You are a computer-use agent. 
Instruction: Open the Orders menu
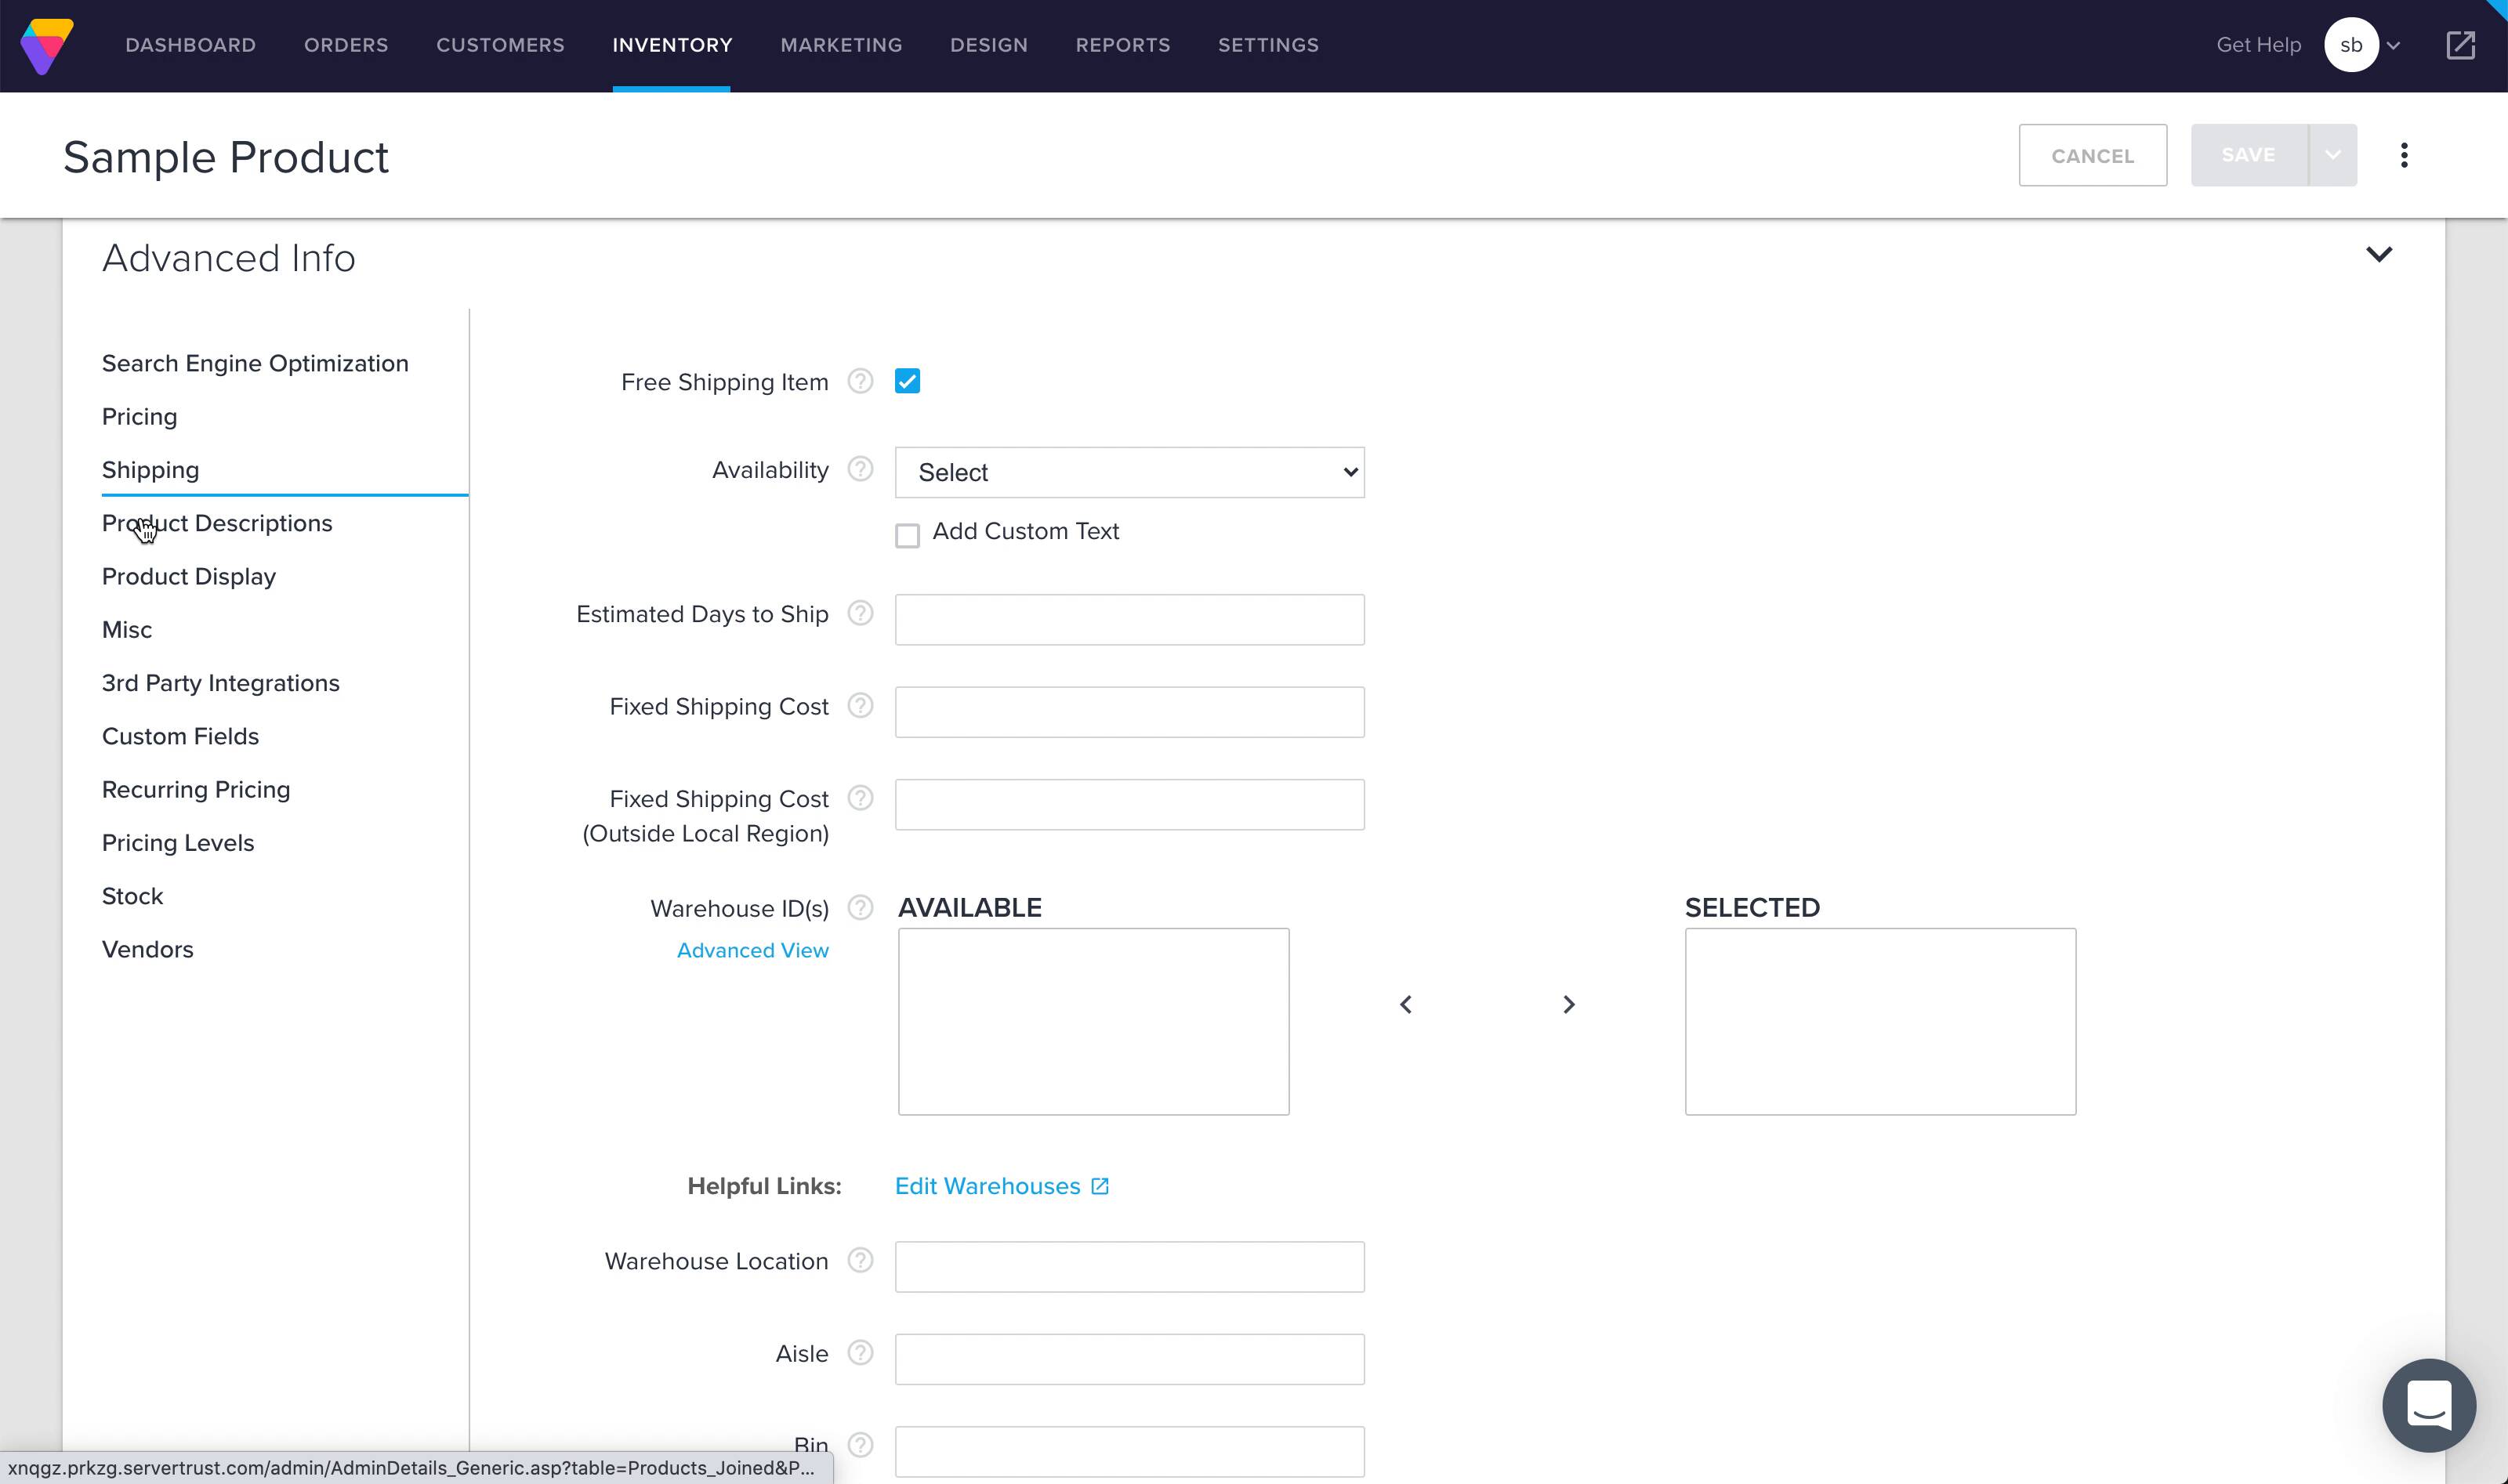[x=346, y=45]
